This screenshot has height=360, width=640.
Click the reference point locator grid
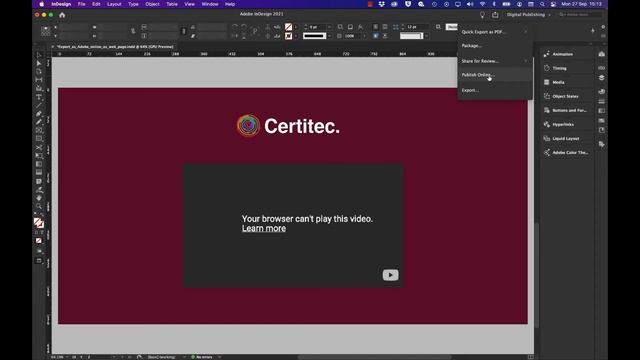point(46,31)
